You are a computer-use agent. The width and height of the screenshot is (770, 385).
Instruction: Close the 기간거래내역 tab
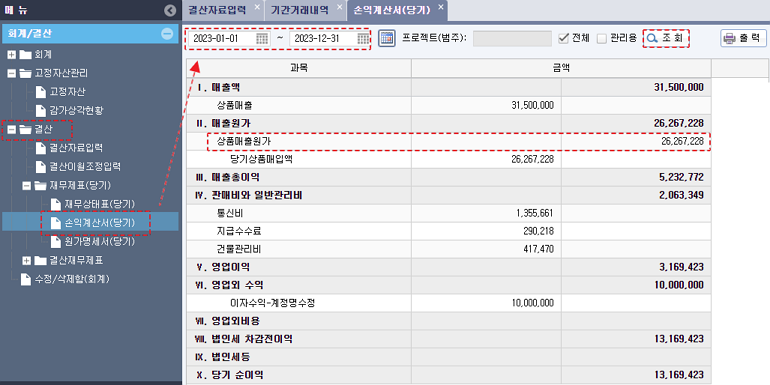pyautogui.click(x=339, y=7)
